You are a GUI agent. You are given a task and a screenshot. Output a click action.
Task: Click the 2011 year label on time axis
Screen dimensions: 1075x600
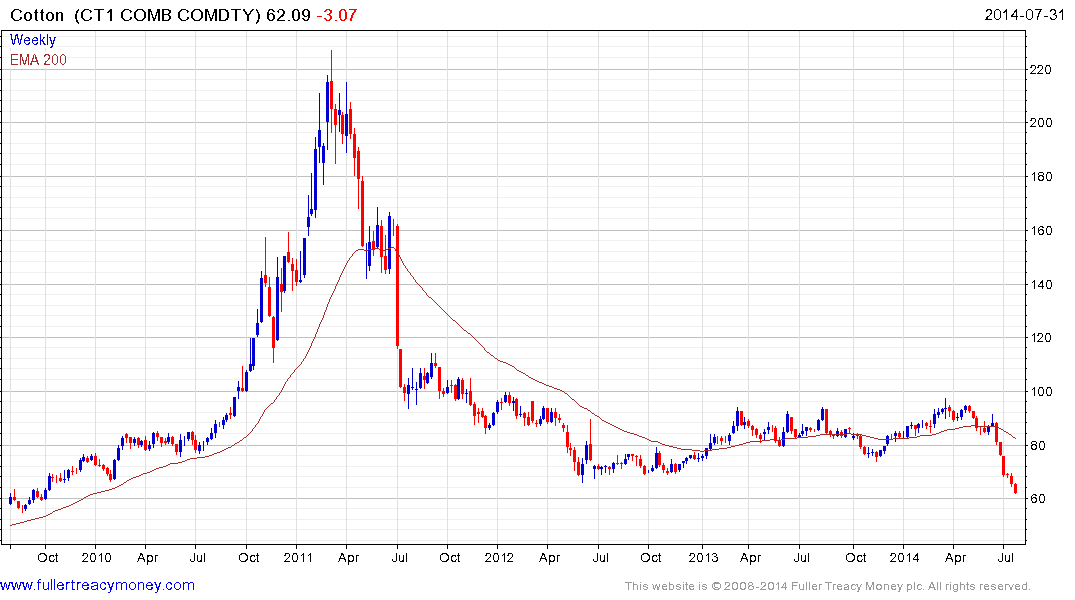click(x=298, y=557)
